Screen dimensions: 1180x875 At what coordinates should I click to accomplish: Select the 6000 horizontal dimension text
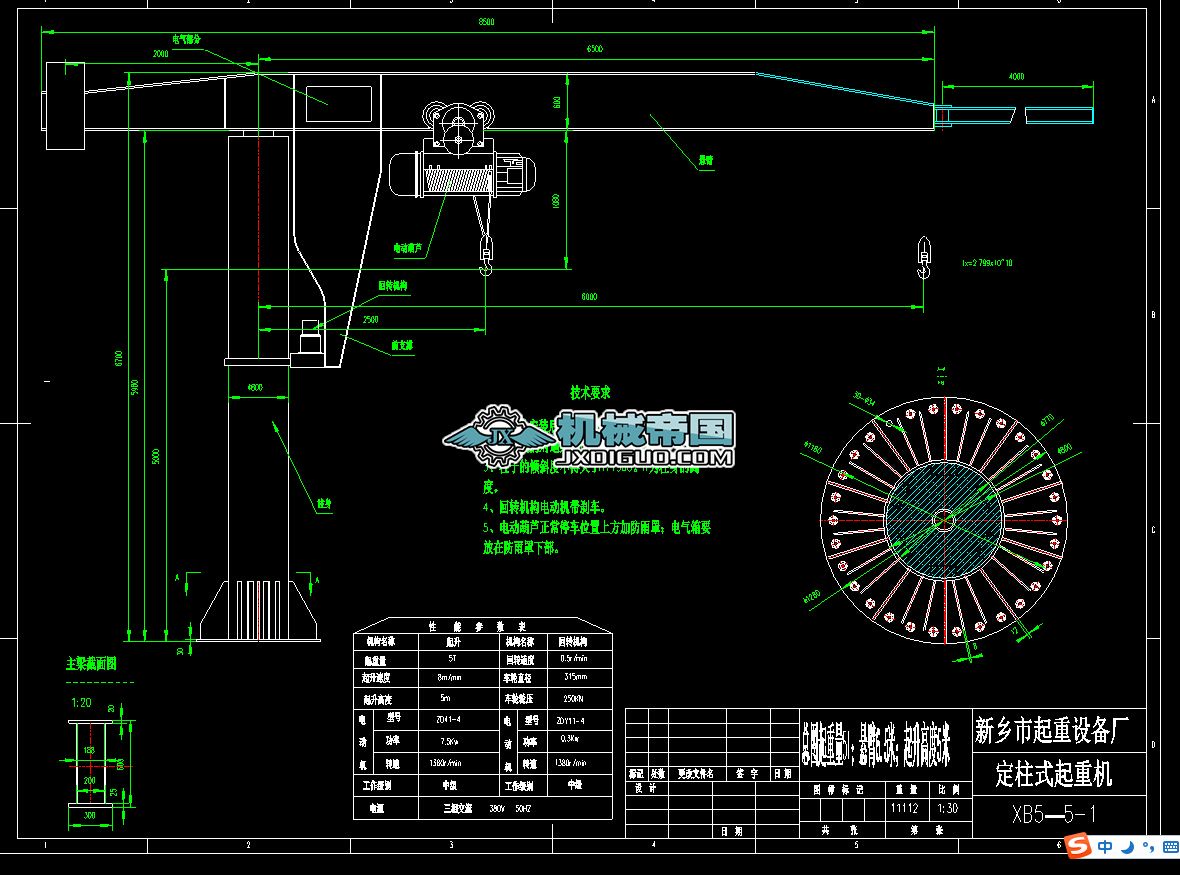tap(589, 297)
